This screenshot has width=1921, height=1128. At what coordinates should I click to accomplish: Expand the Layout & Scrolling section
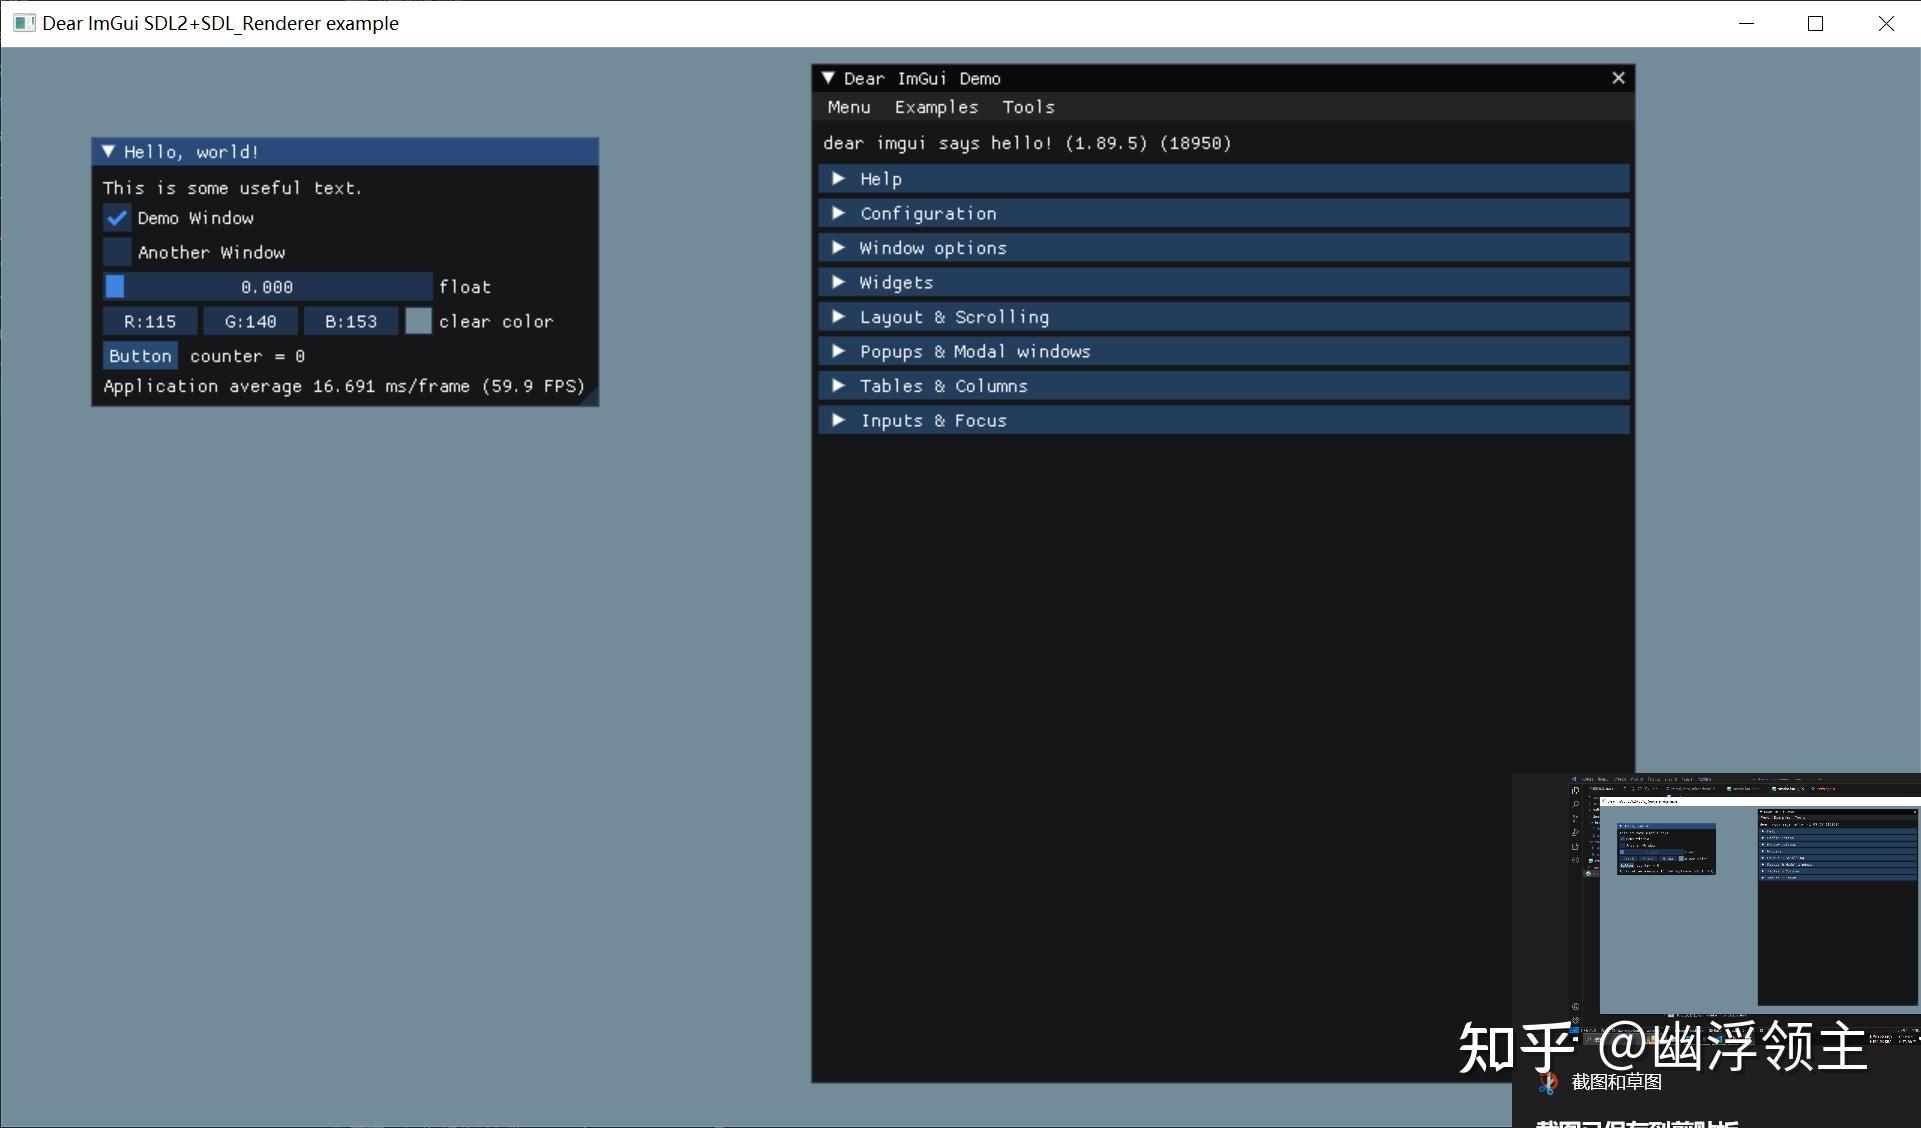[x=838, y=316]
